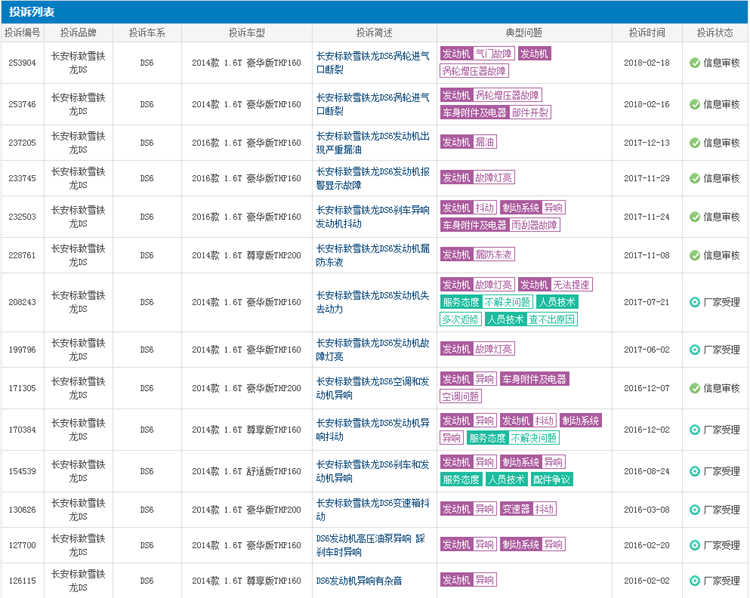
Task: Click 气门故障 tag in row 253904
Action: pyautogui.click(x=494, y=54)
